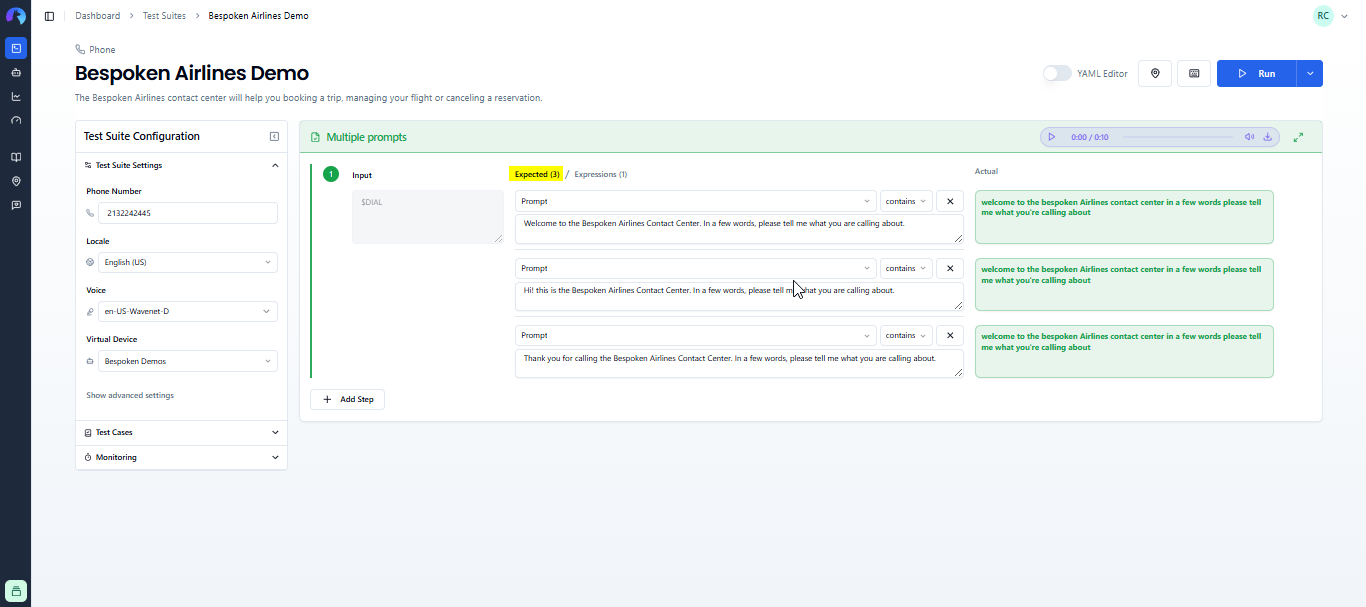Play the audio recording
The width and height of the screenshot is (1366, 607).
[x=1052, y=137]
